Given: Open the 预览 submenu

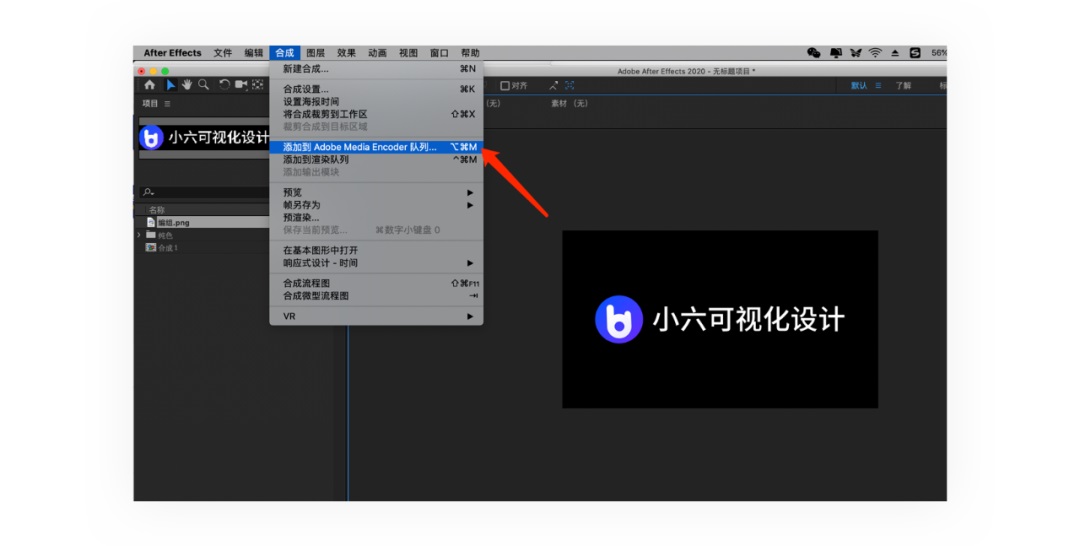Looking at the screenshot, I should point(376,192).
